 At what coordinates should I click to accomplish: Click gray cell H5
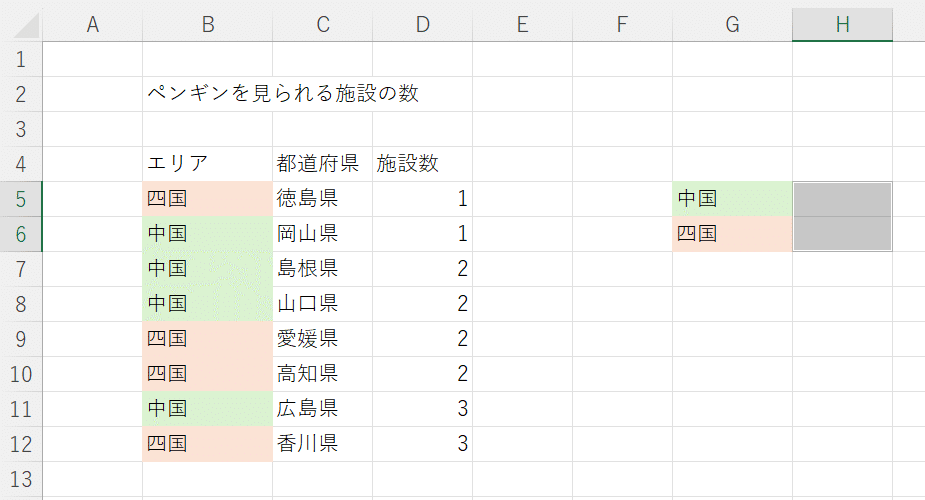click(x=842, y=199)
